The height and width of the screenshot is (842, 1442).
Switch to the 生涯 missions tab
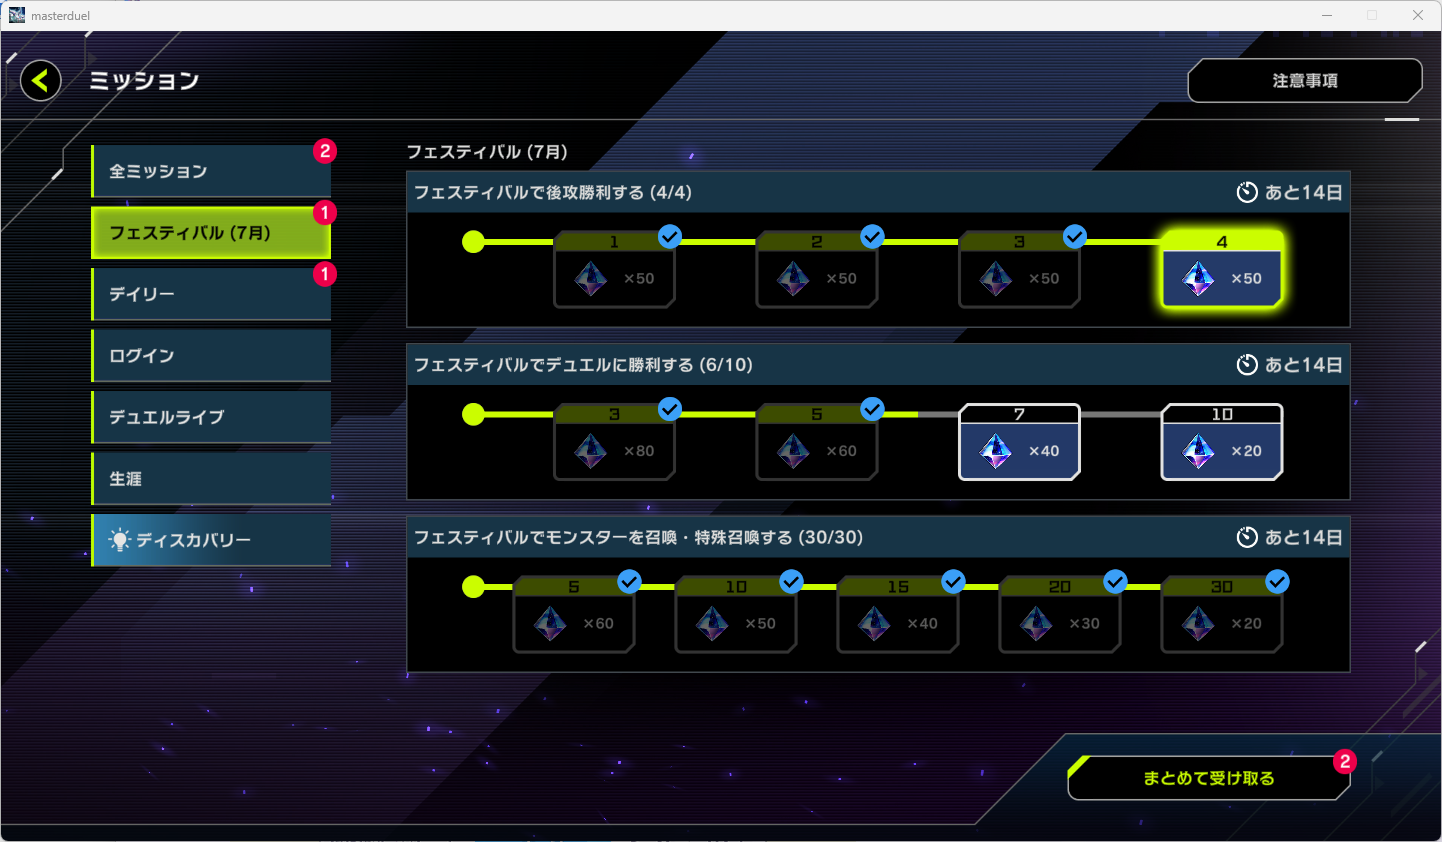[211, 479]
